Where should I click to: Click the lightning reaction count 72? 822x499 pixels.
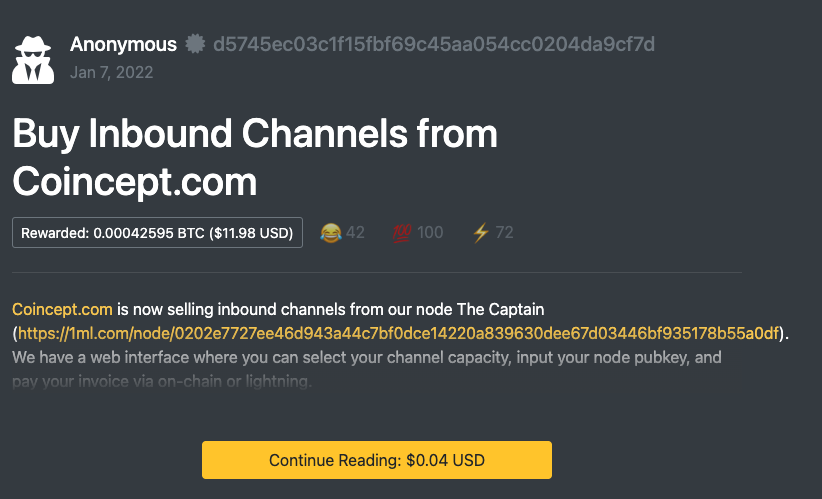(504, 233)
